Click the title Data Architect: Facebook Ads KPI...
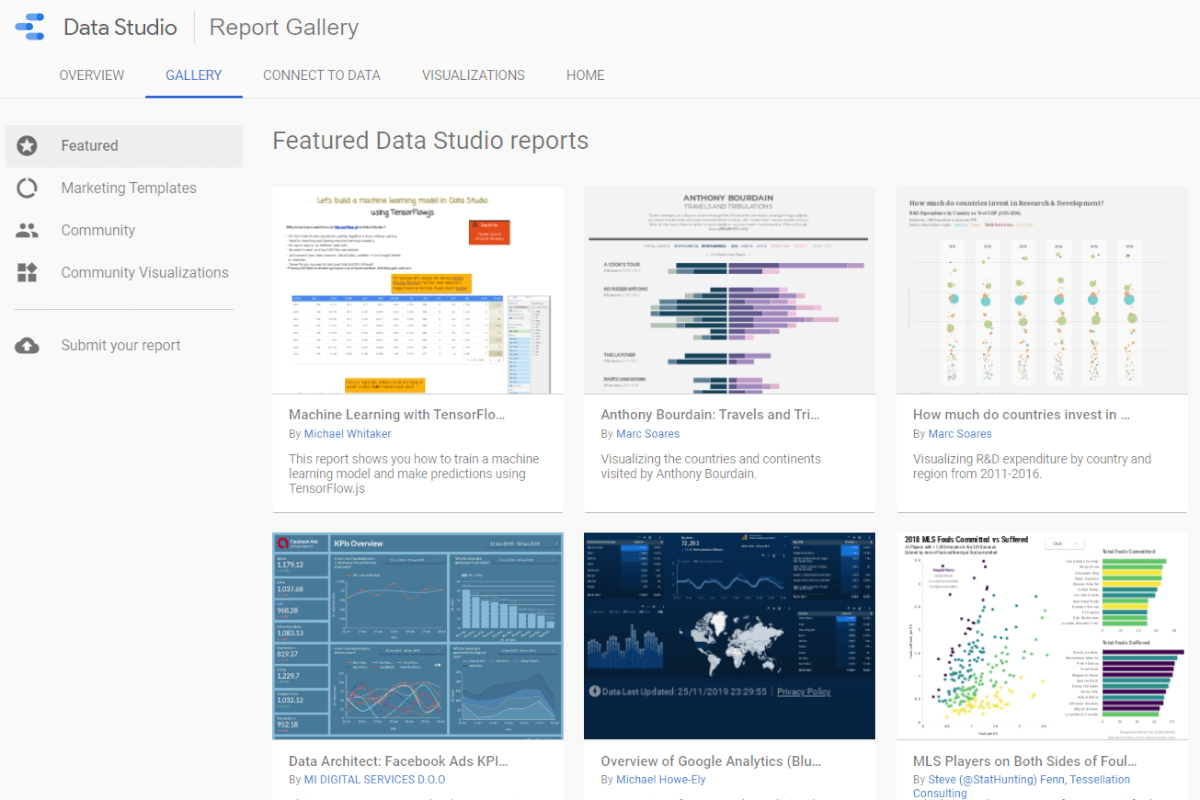Image resolution: width=1200 pixels, height=800 pixels. point(397,761)
